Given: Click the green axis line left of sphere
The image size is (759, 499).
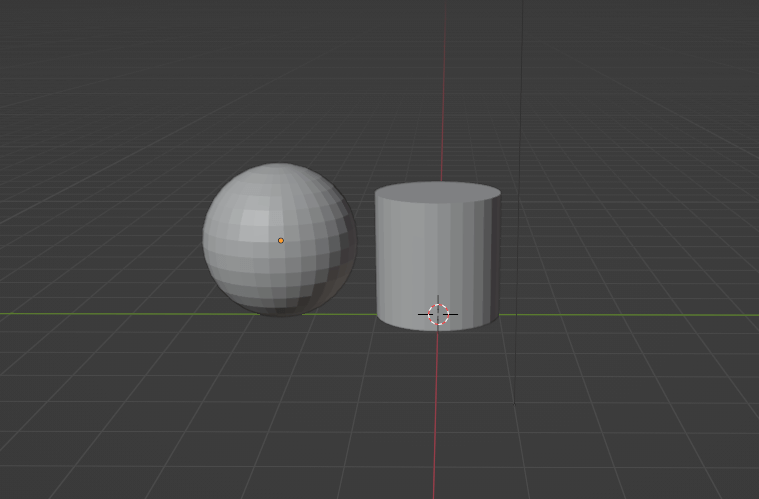Looking at the screenshot, I should [100, 313].
